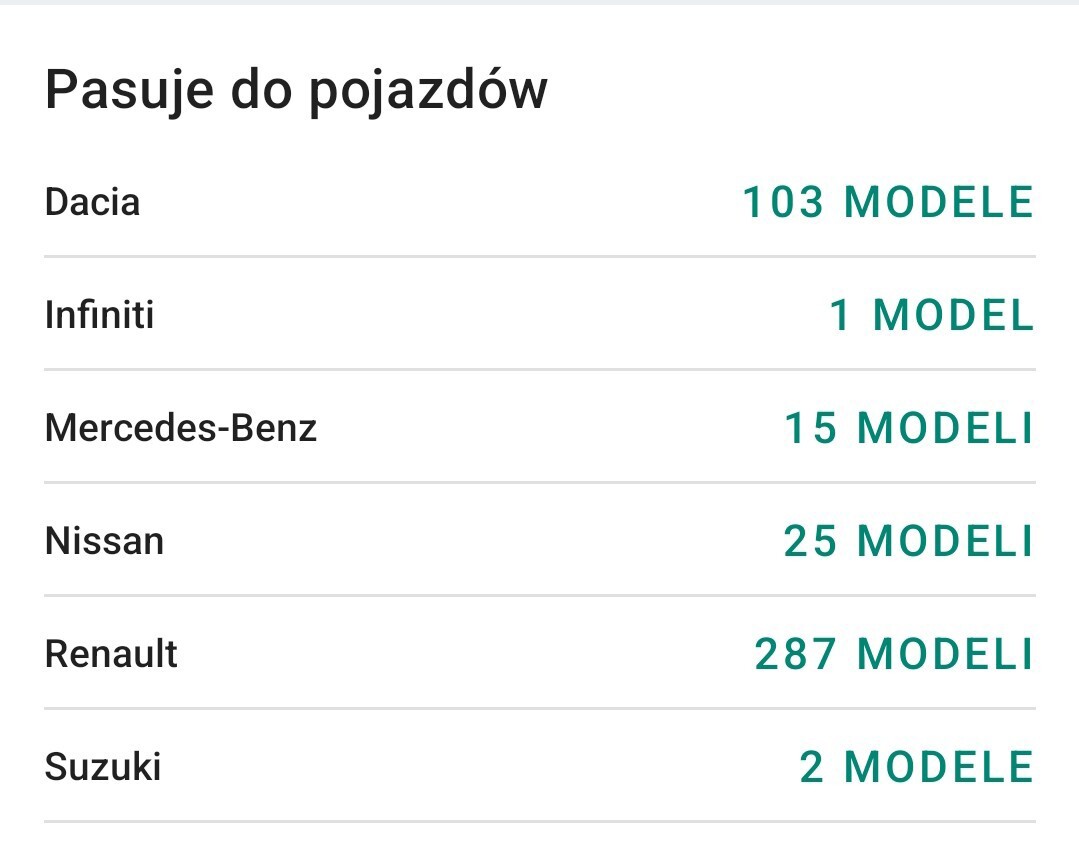Click the separator beneath Mercedes-Benz row
1079x852 pixels.
point(540,483)
